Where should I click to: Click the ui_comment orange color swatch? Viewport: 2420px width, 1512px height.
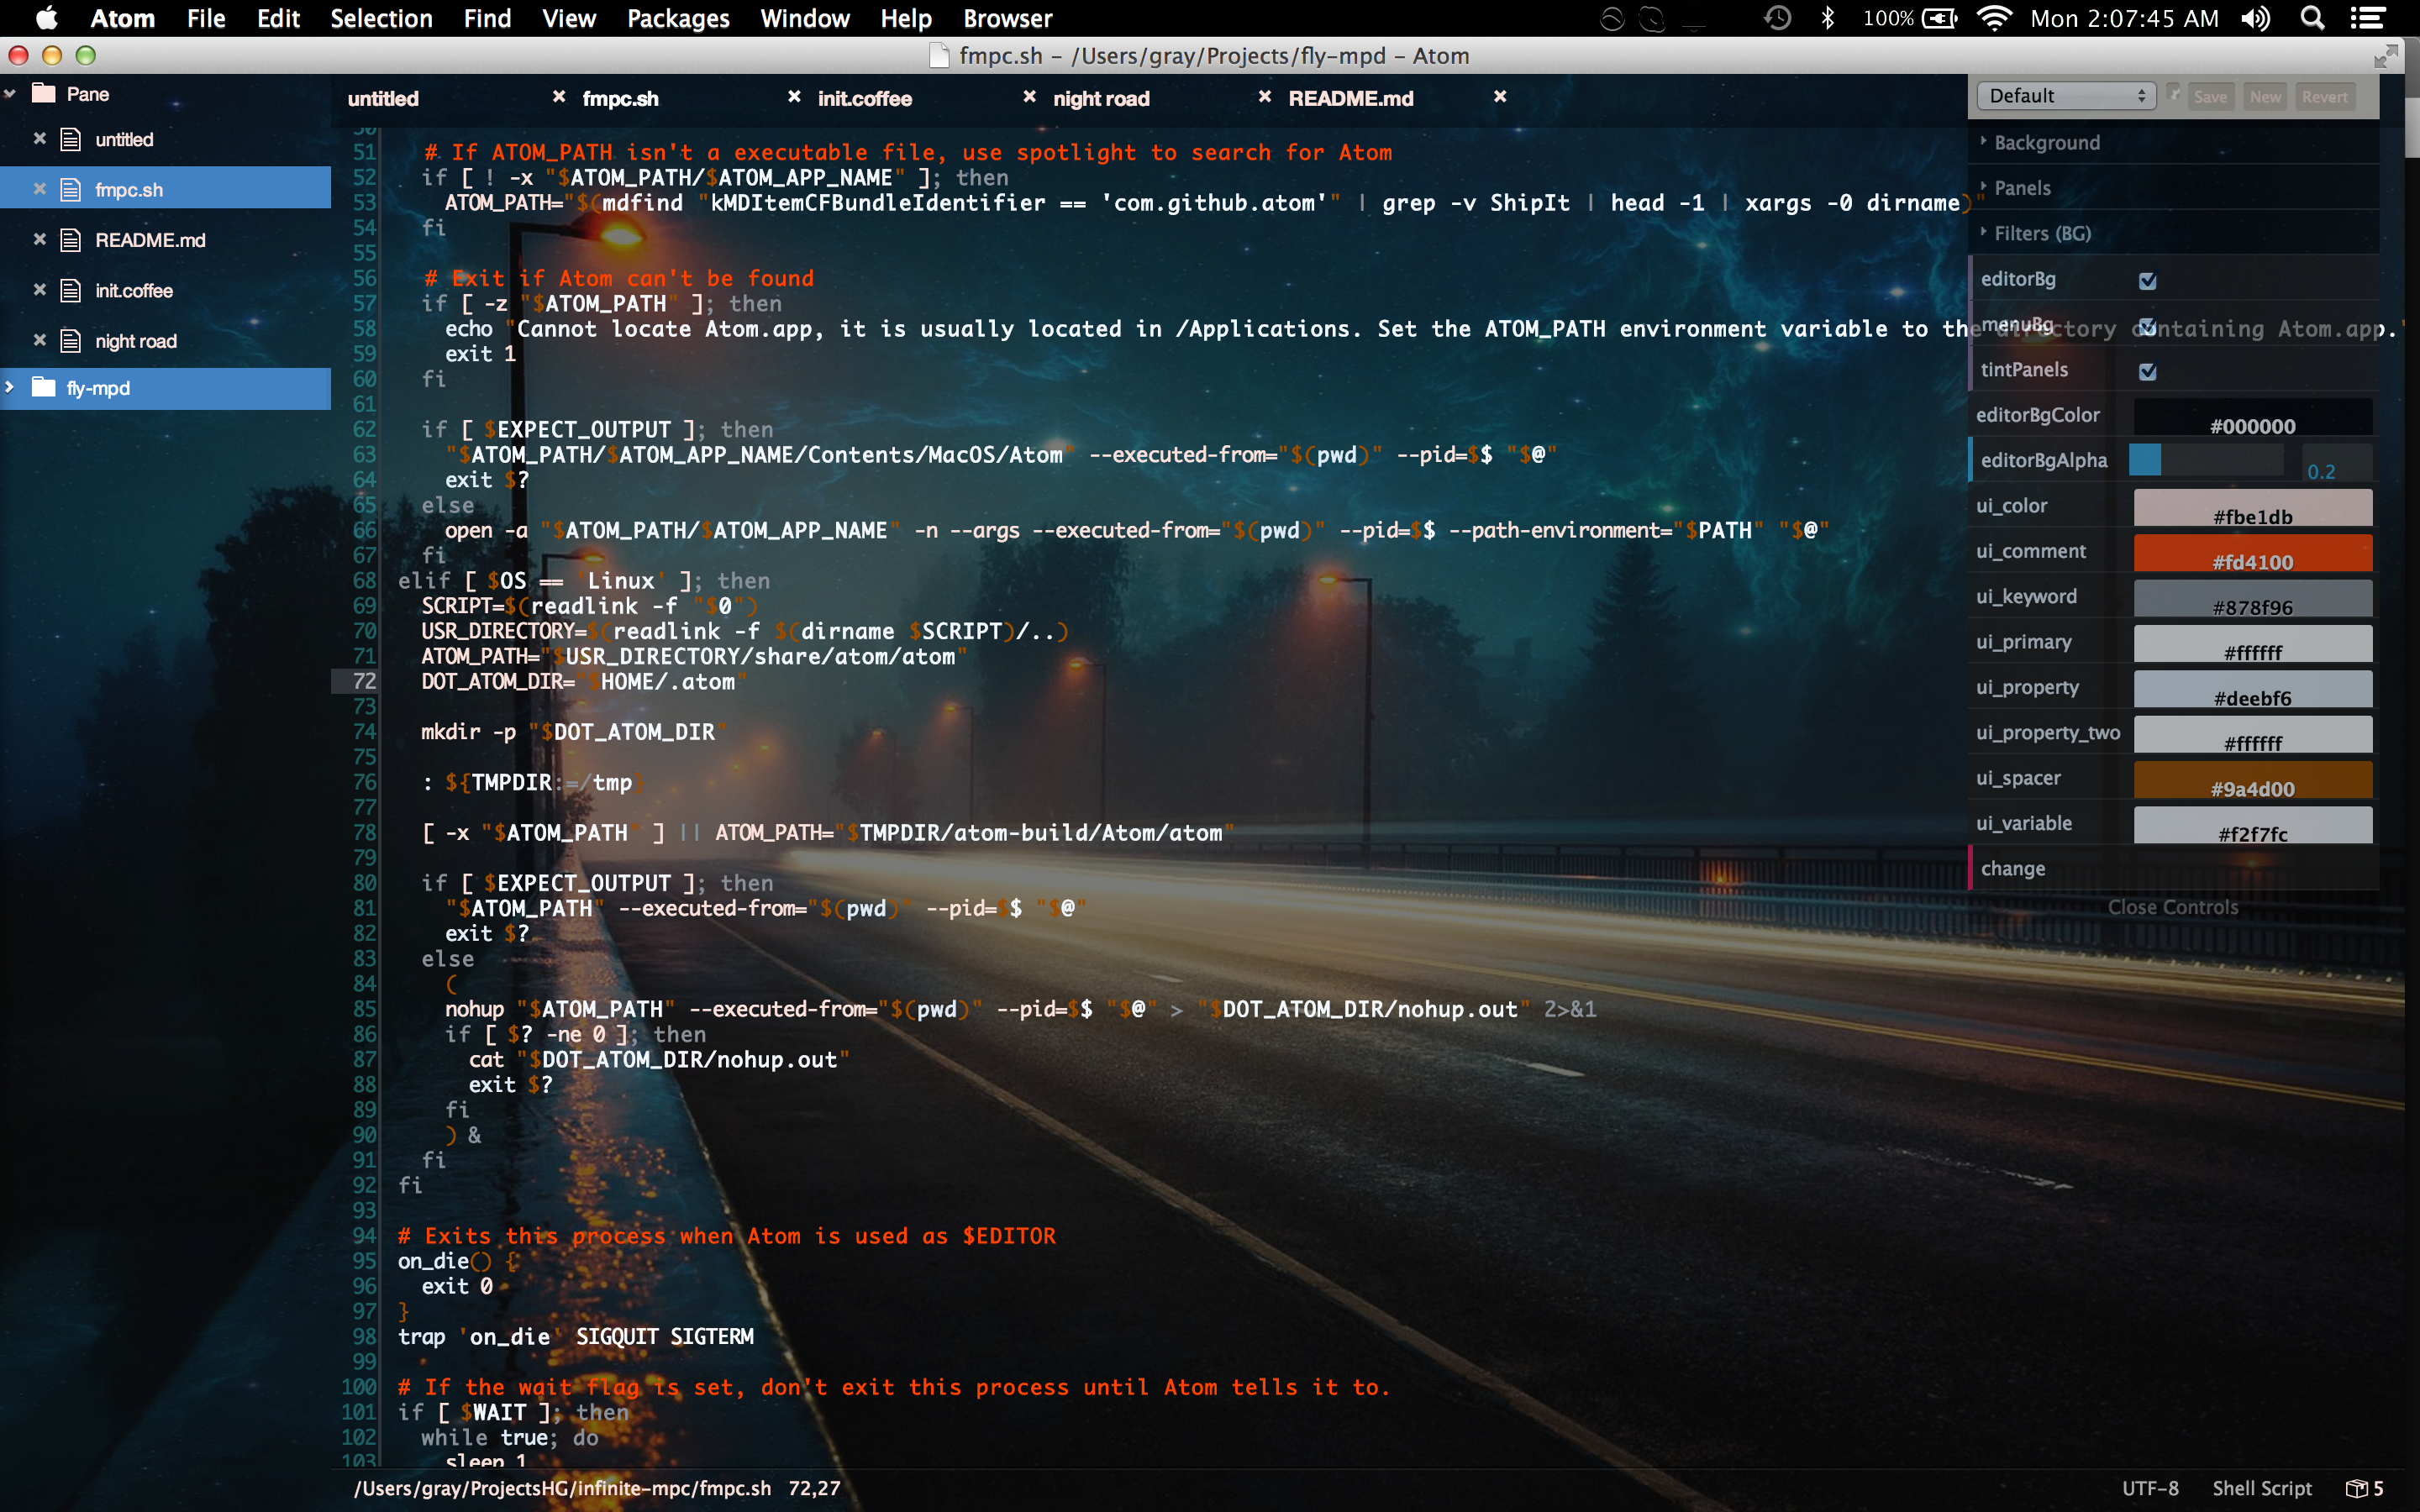tap(2252, 553)
